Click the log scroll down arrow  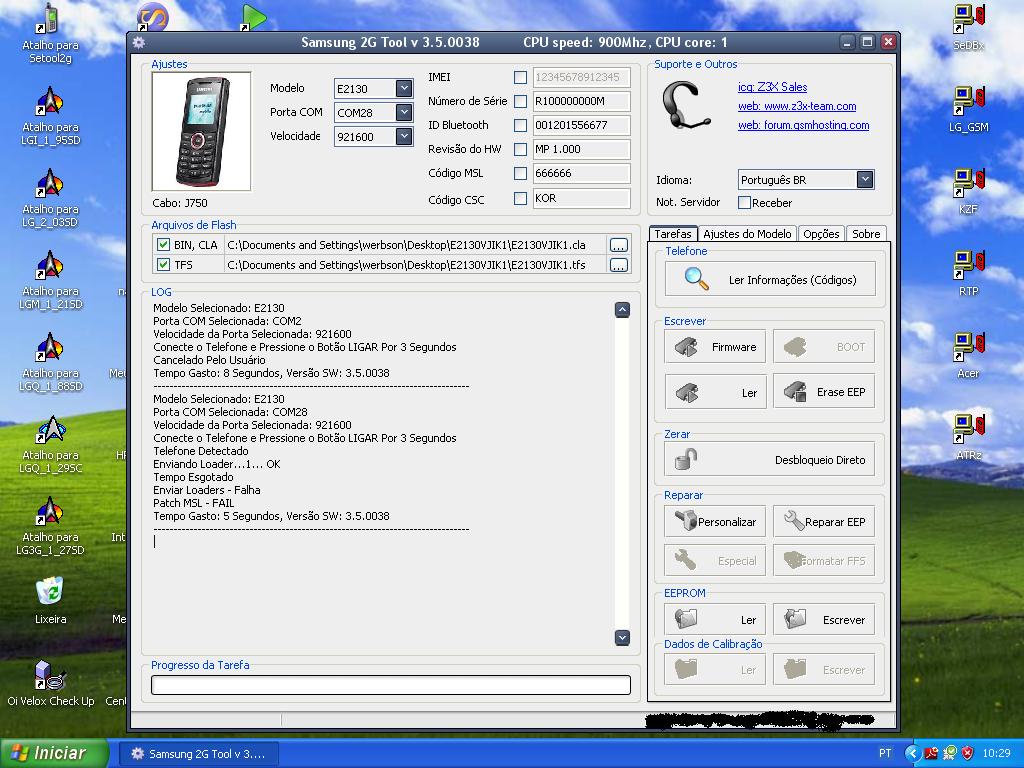622,637
